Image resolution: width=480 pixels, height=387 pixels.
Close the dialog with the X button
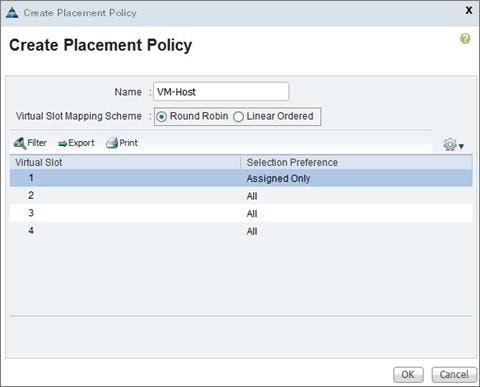(469, 10)
